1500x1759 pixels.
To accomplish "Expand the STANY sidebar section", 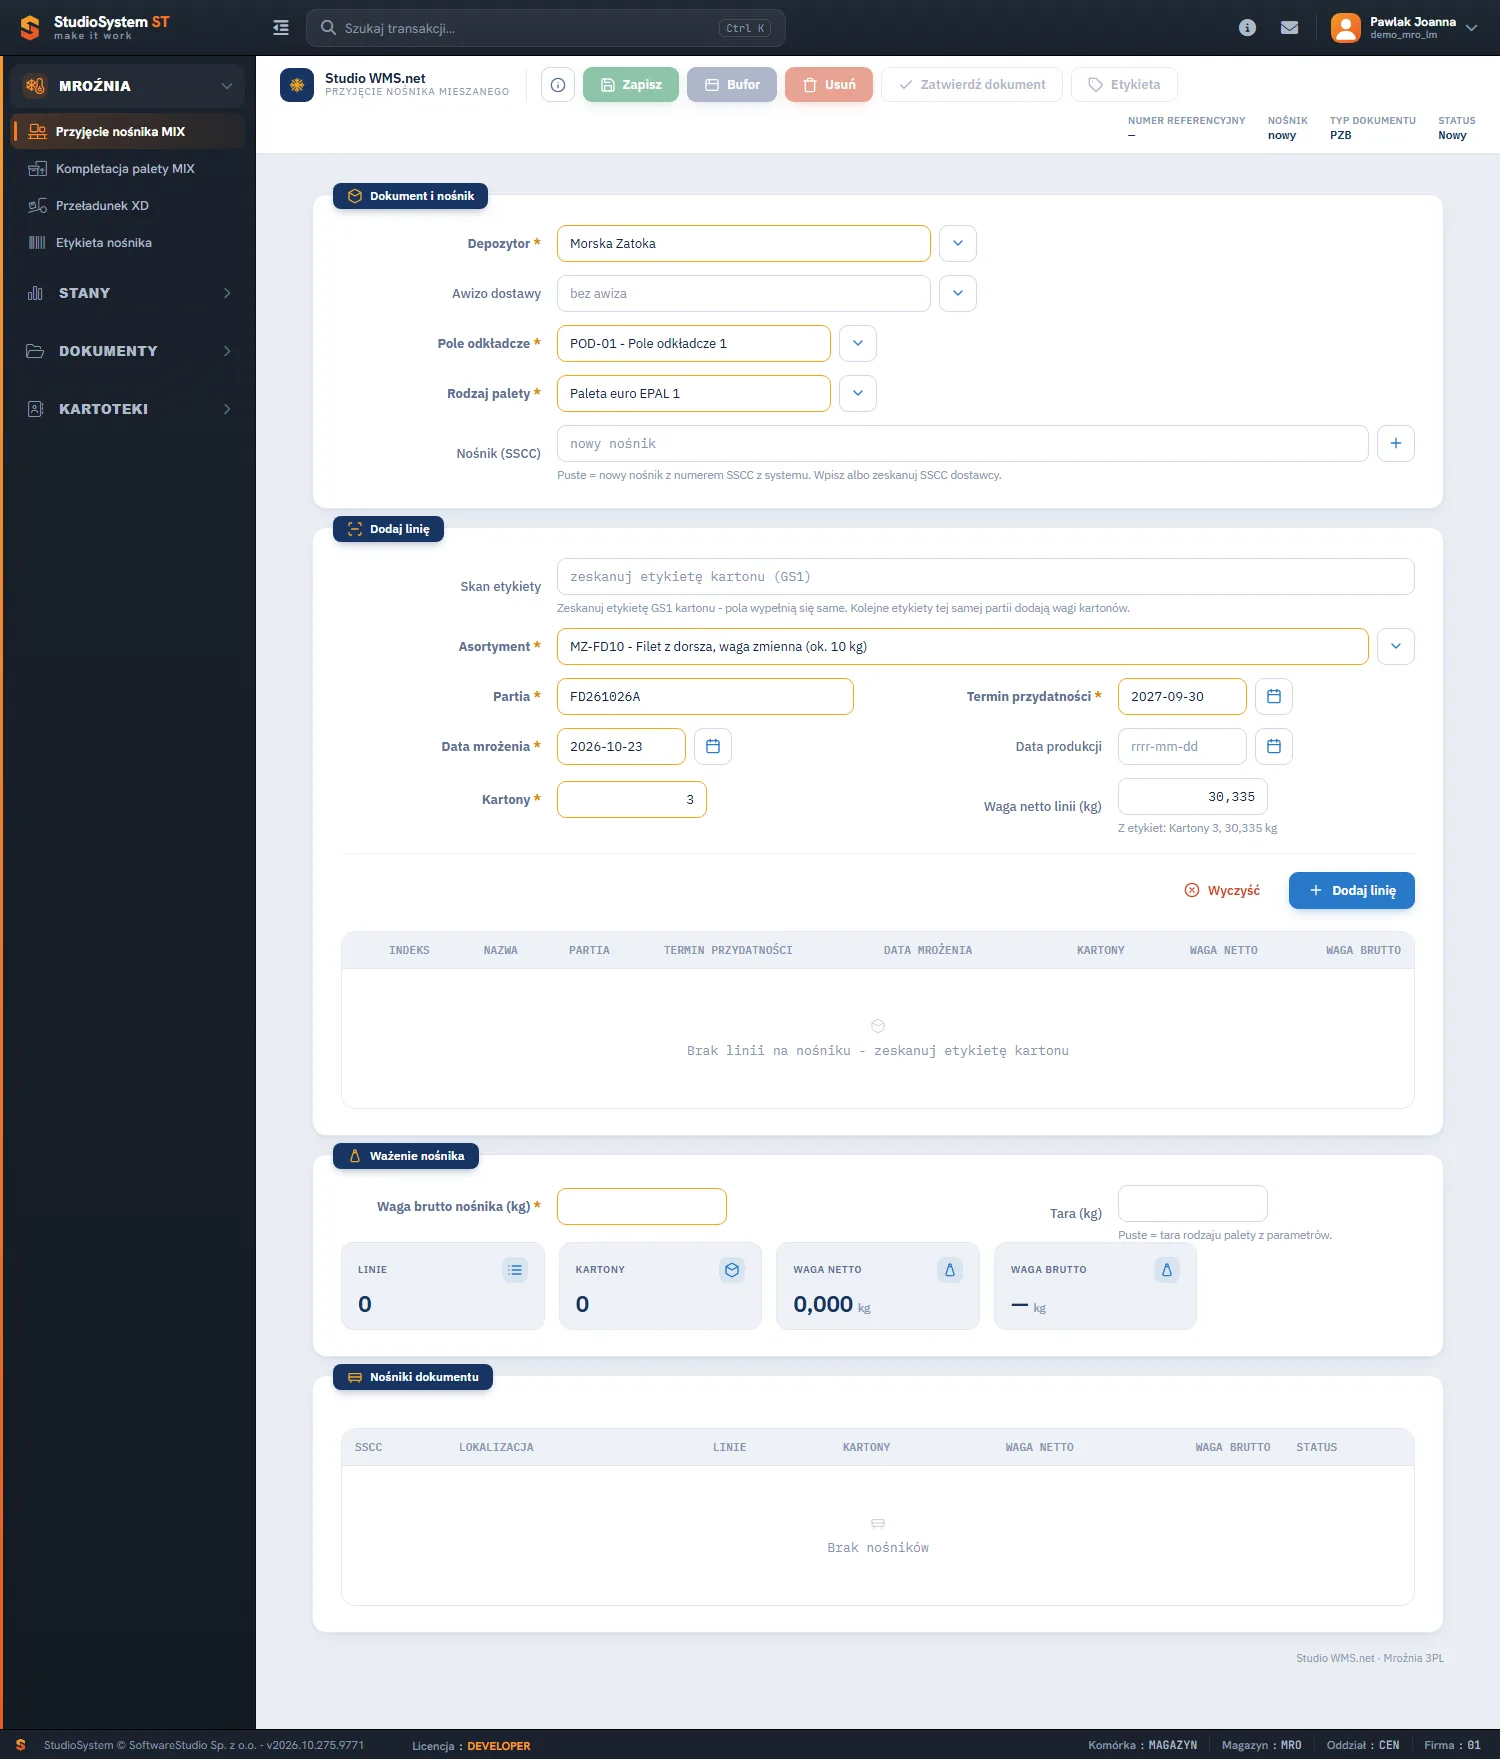I will (x=128, y=293).
